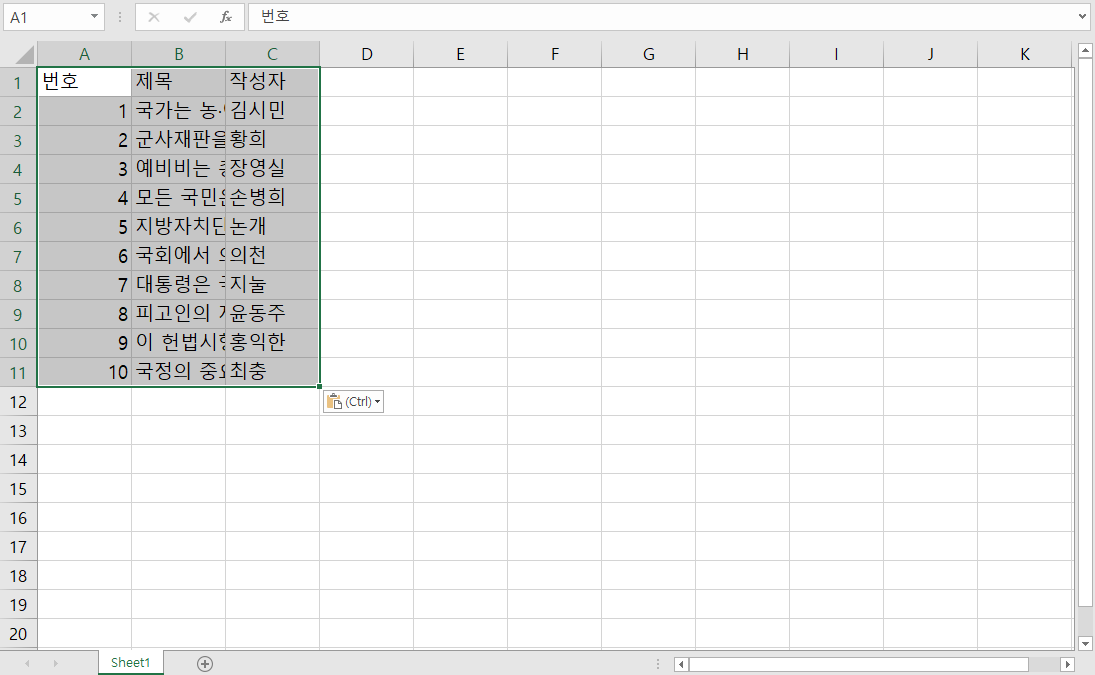Select row 5 header
Screen dimensions: 1095x675
[18, 199]
